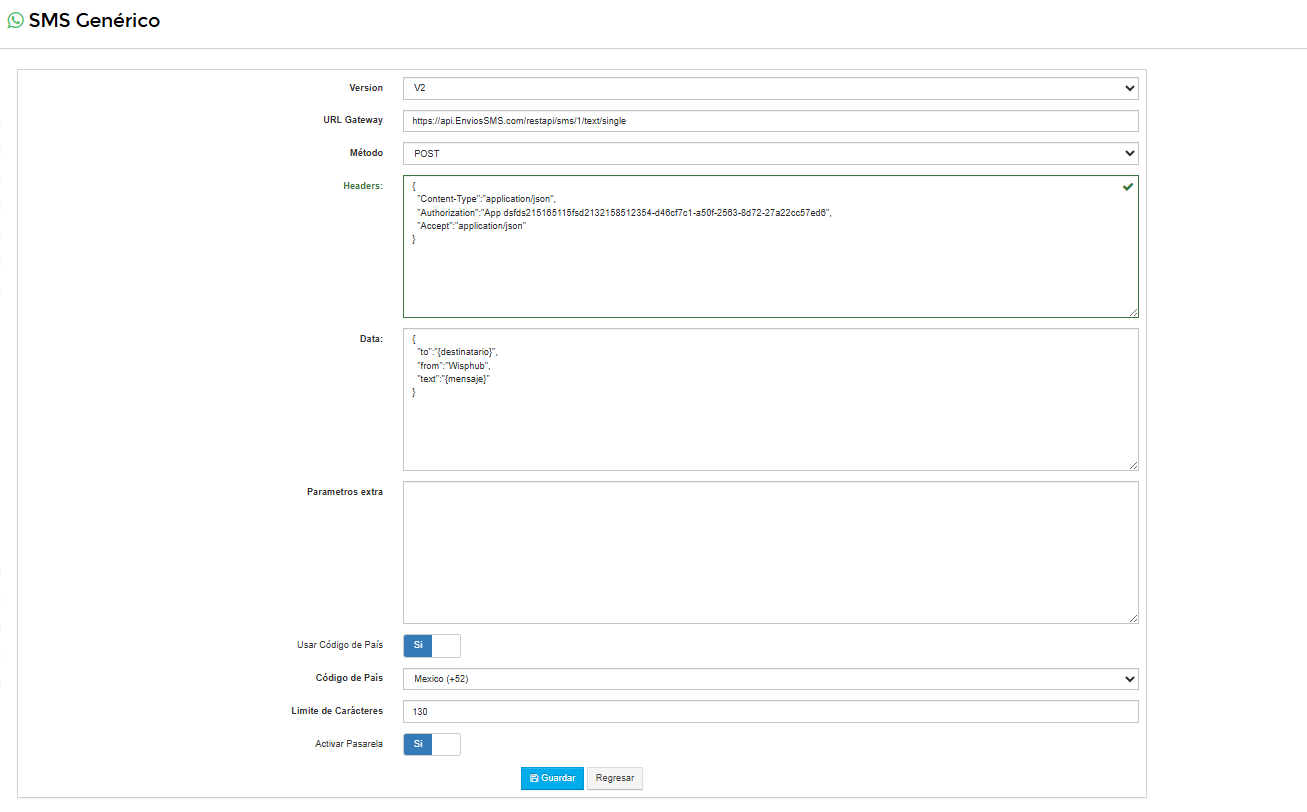1307x812 pixels.
Task: Click the SMS Genérico page title
Action: pyautogui.click(x=94, y=21)
